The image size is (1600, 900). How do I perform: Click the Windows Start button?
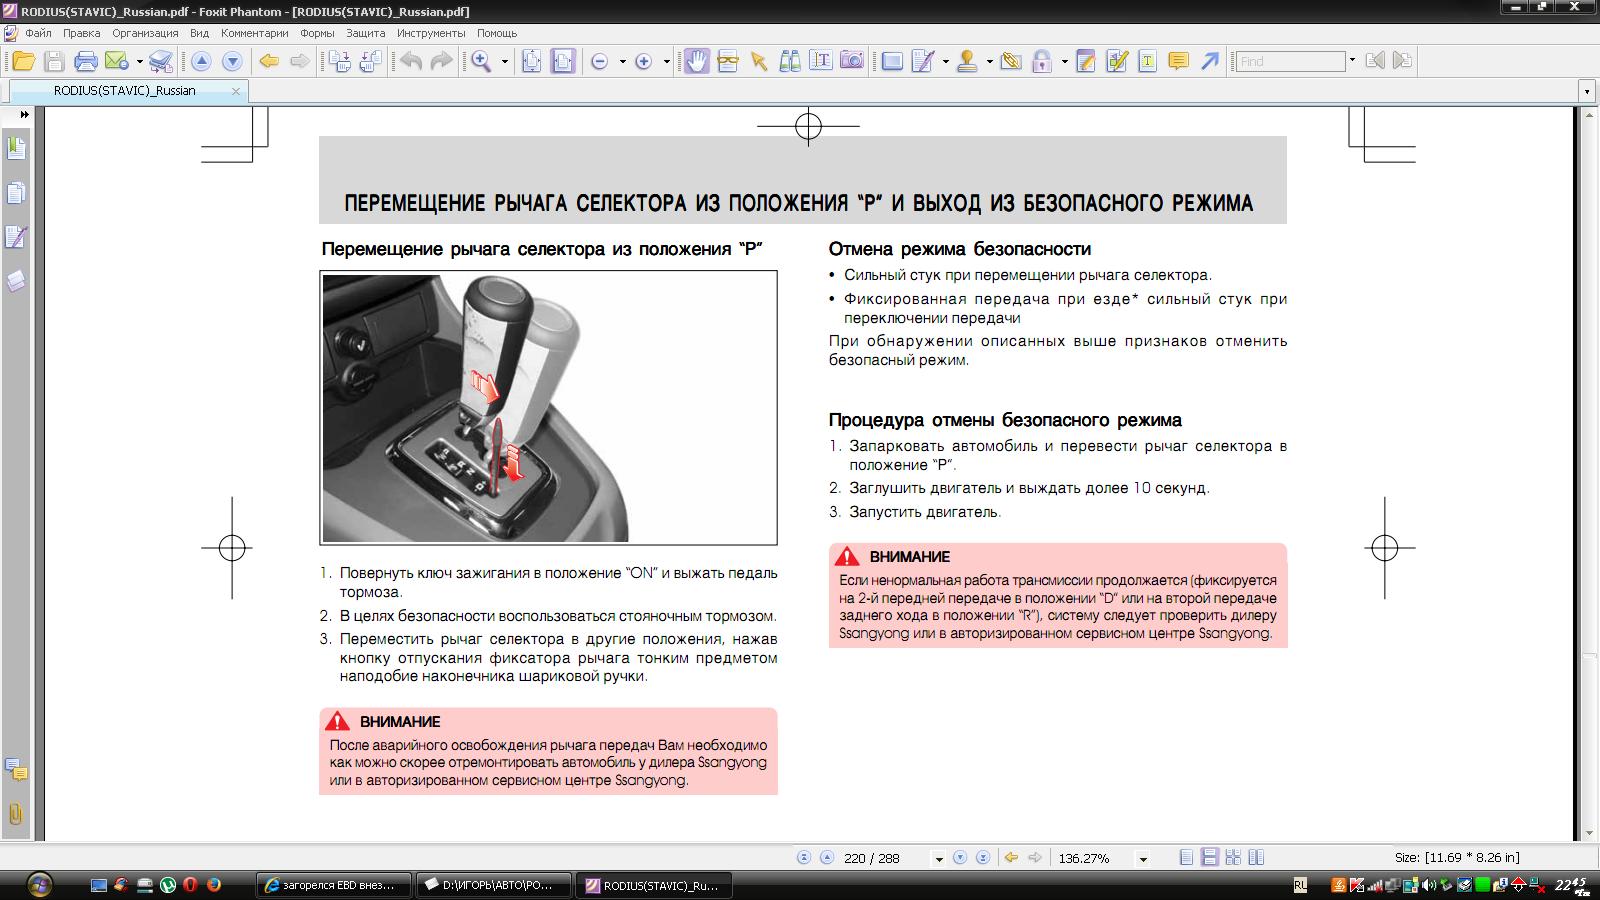pyautogui.click(x=39, y=884)
